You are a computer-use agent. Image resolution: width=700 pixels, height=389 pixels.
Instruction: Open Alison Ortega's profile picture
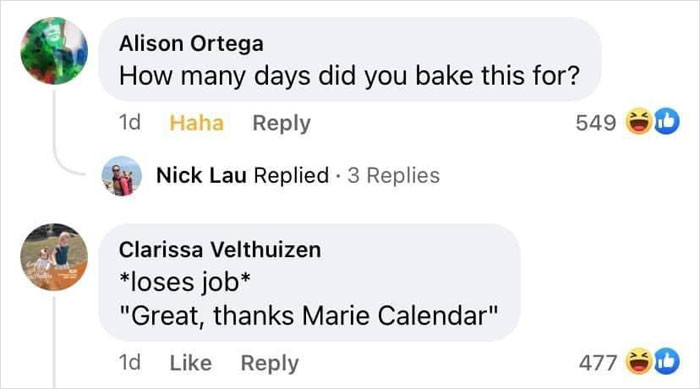click(54, 50)
